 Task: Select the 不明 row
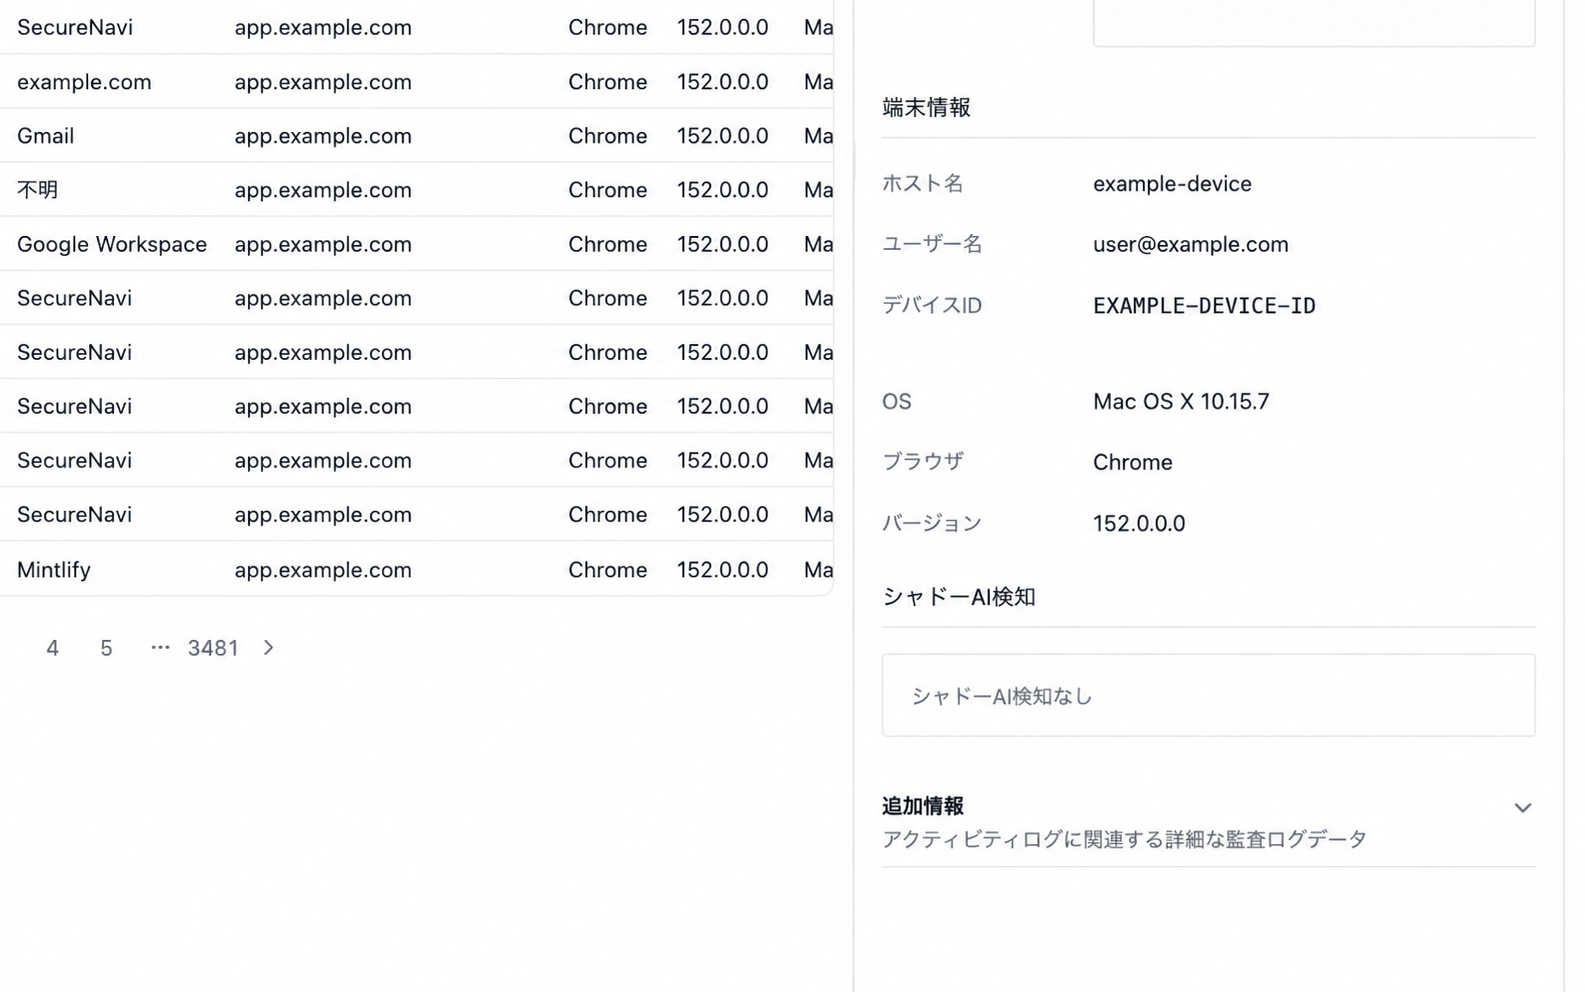pyautogui.click(x=416, y=189)
